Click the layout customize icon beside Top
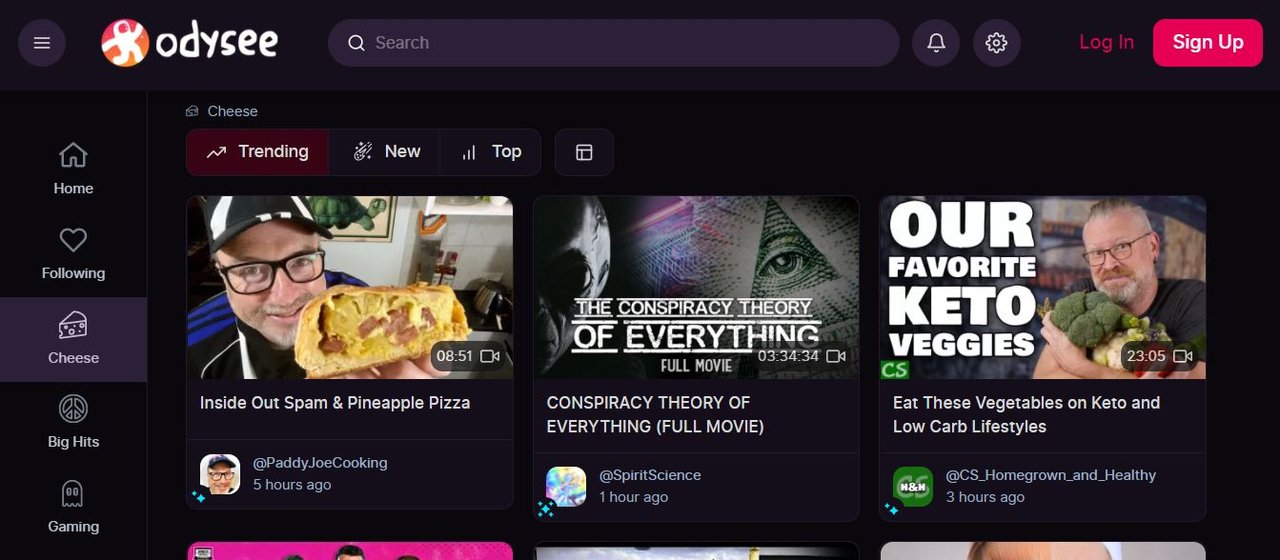Image resolution: width=1280 pixels, height=560 pixels. pos(584,152)
